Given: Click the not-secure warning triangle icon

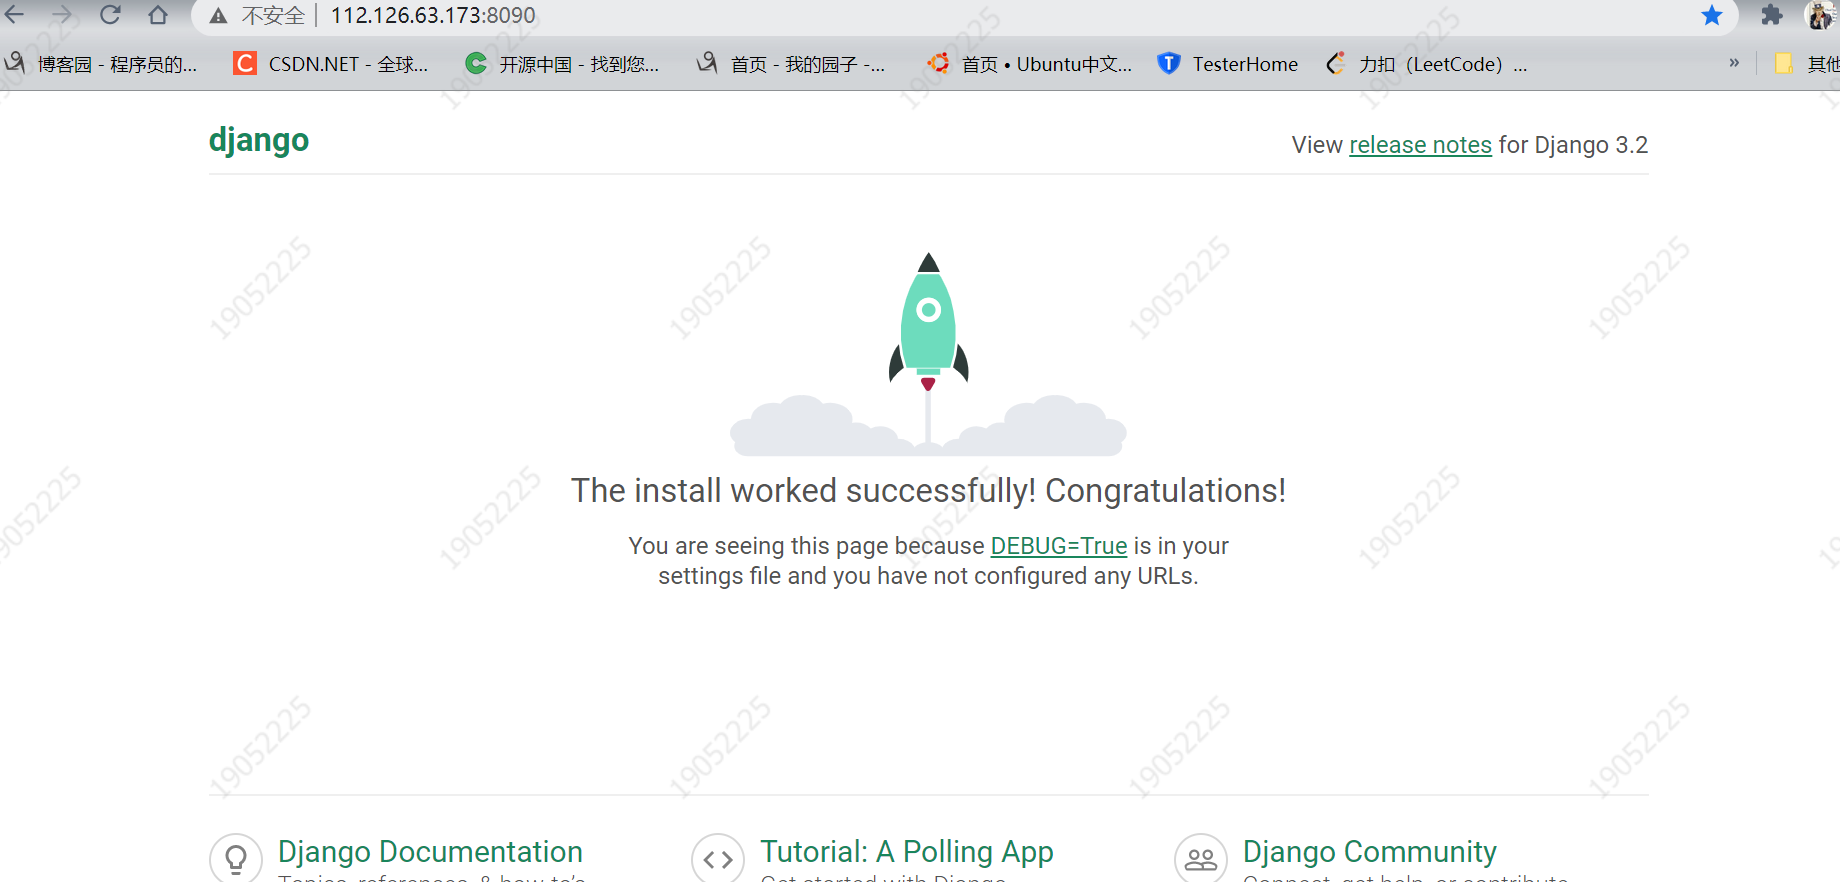Looking at the screenshot, I should [218, 16].
